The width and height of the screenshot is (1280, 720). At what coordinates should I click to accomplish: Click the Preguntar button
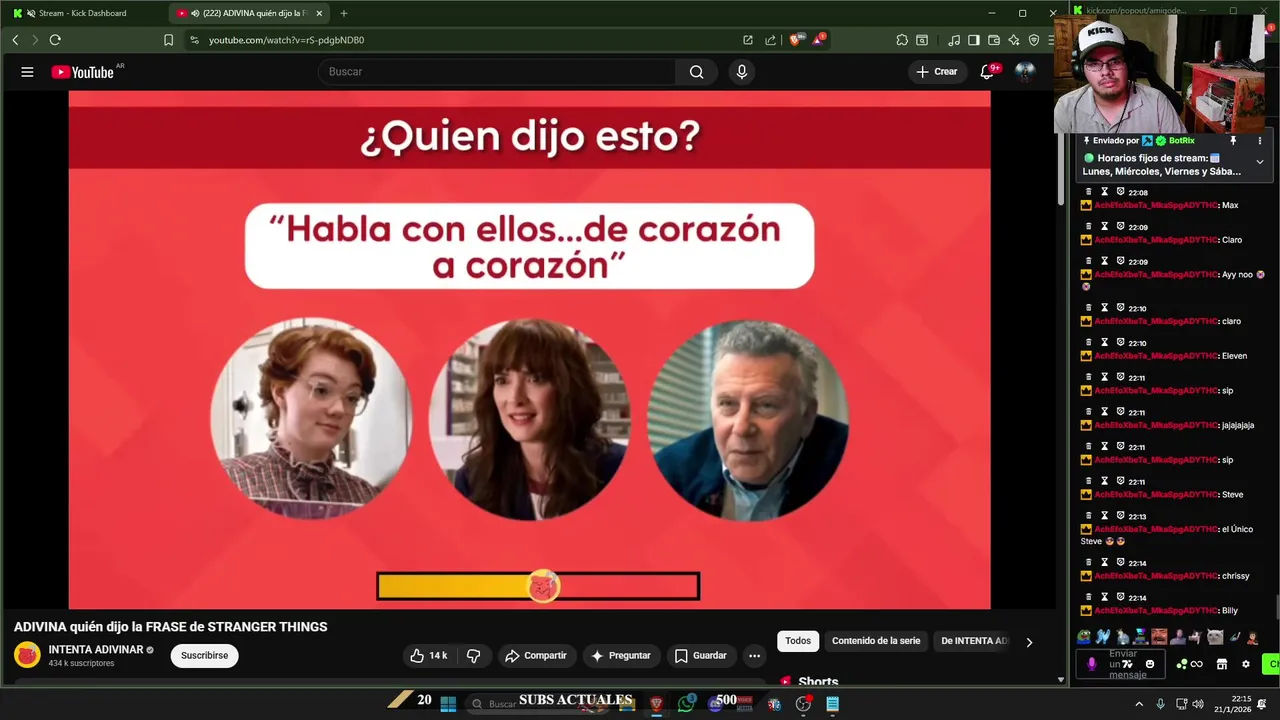coord(621,656)
